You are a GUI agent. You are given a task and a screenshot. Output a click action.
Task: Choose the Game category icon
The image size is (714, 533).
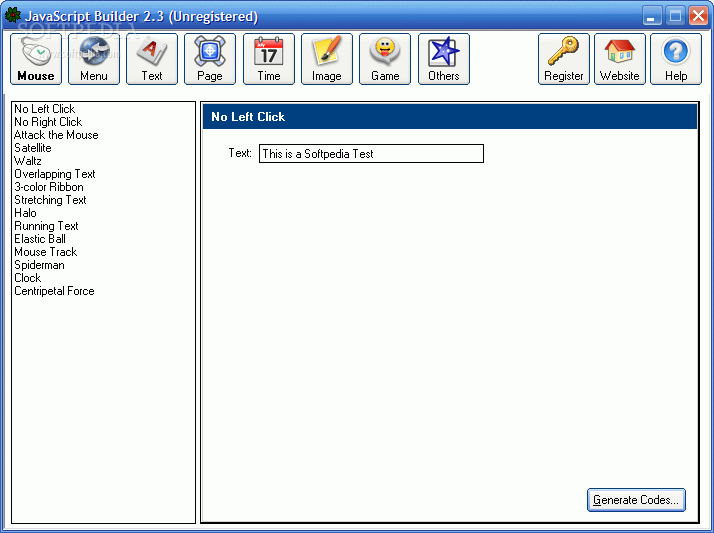pyautogui.click(x=385, y=59)
